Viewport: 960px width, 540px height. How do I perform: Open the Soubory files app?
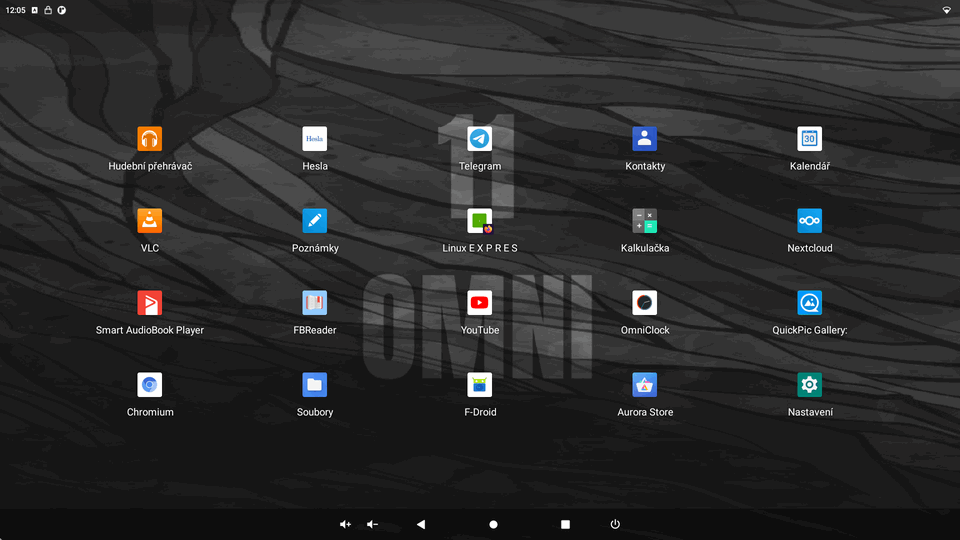point(315,385)
